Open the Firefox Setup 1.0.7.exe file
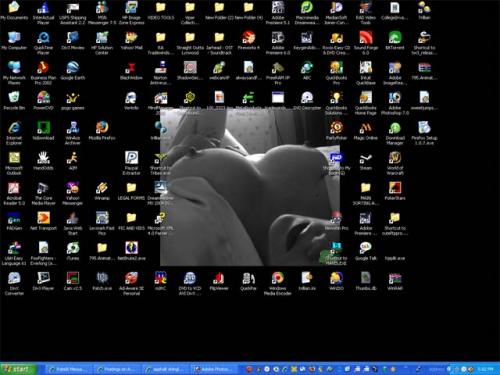 click(424, 133)
